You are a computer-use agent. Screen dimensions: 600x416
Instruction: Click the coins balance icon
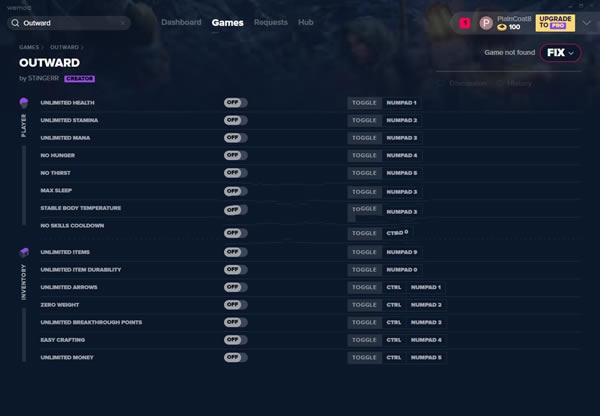click(x=502, y=27)
